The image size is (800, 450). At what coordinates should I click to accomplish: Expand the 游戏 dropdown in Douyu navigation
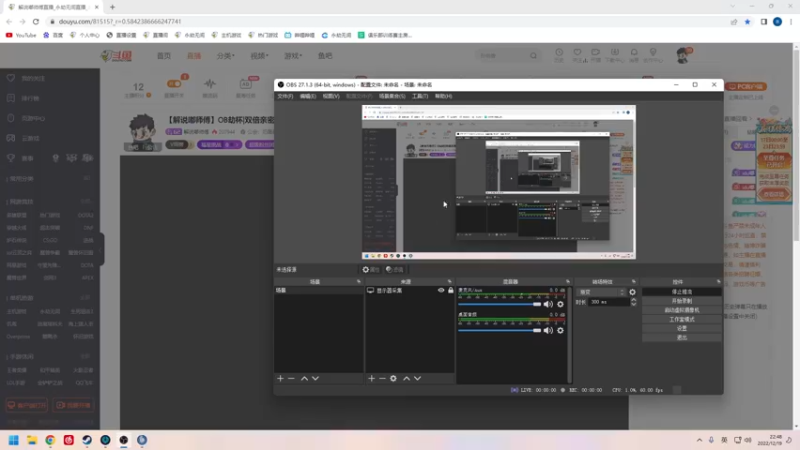293,56
